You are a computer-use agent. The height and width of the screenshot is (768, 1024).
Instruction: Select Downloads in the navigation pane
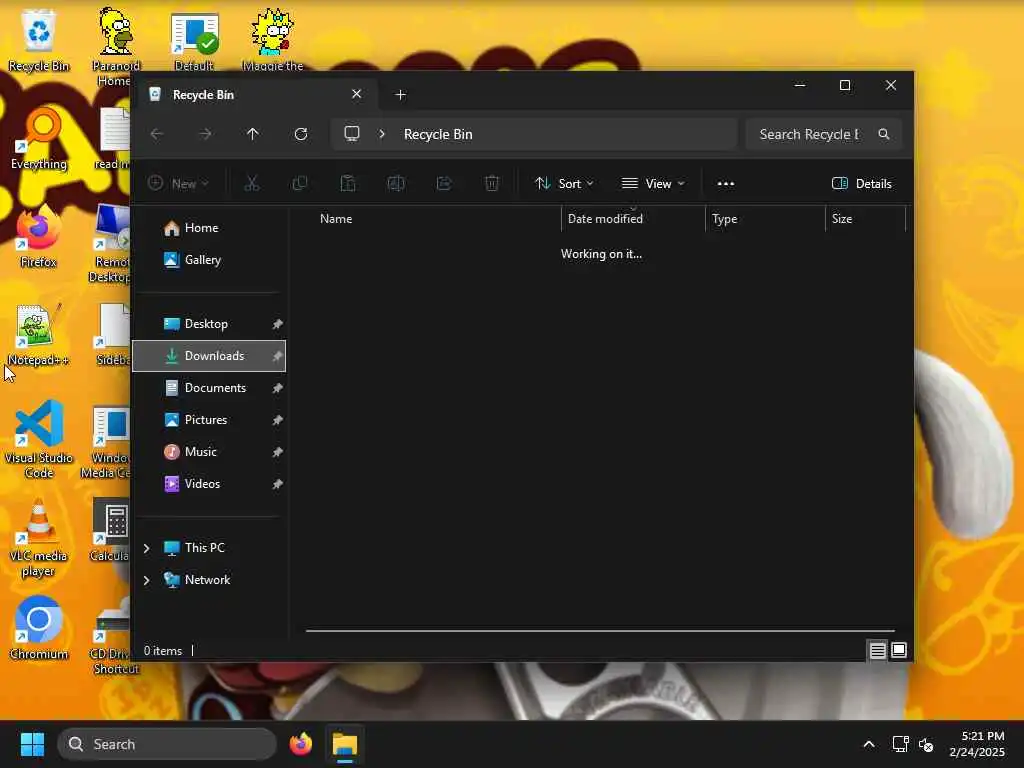[209, 356]
